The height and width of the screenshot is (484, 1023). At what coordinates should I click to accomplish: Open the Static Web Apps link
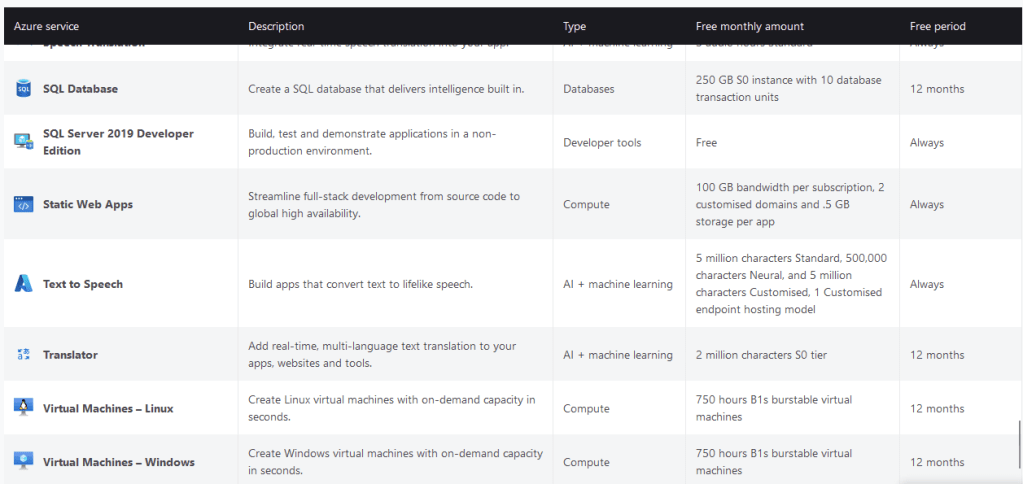pyautogui.click(x=88, y=204)
